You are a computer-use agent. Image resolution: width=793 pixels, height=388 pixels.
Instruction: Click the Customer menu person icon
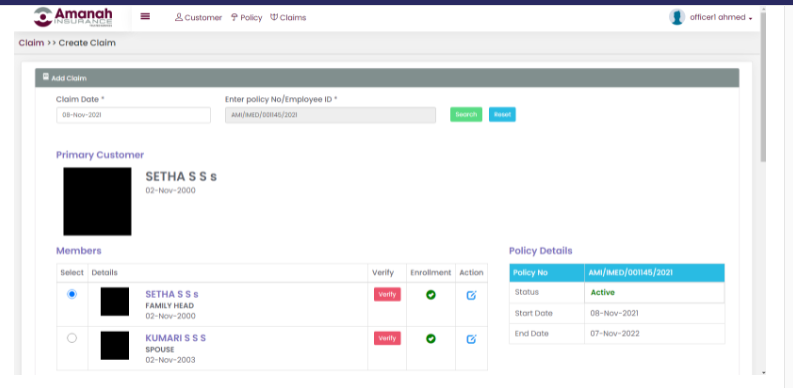click(x=179, y=17)
